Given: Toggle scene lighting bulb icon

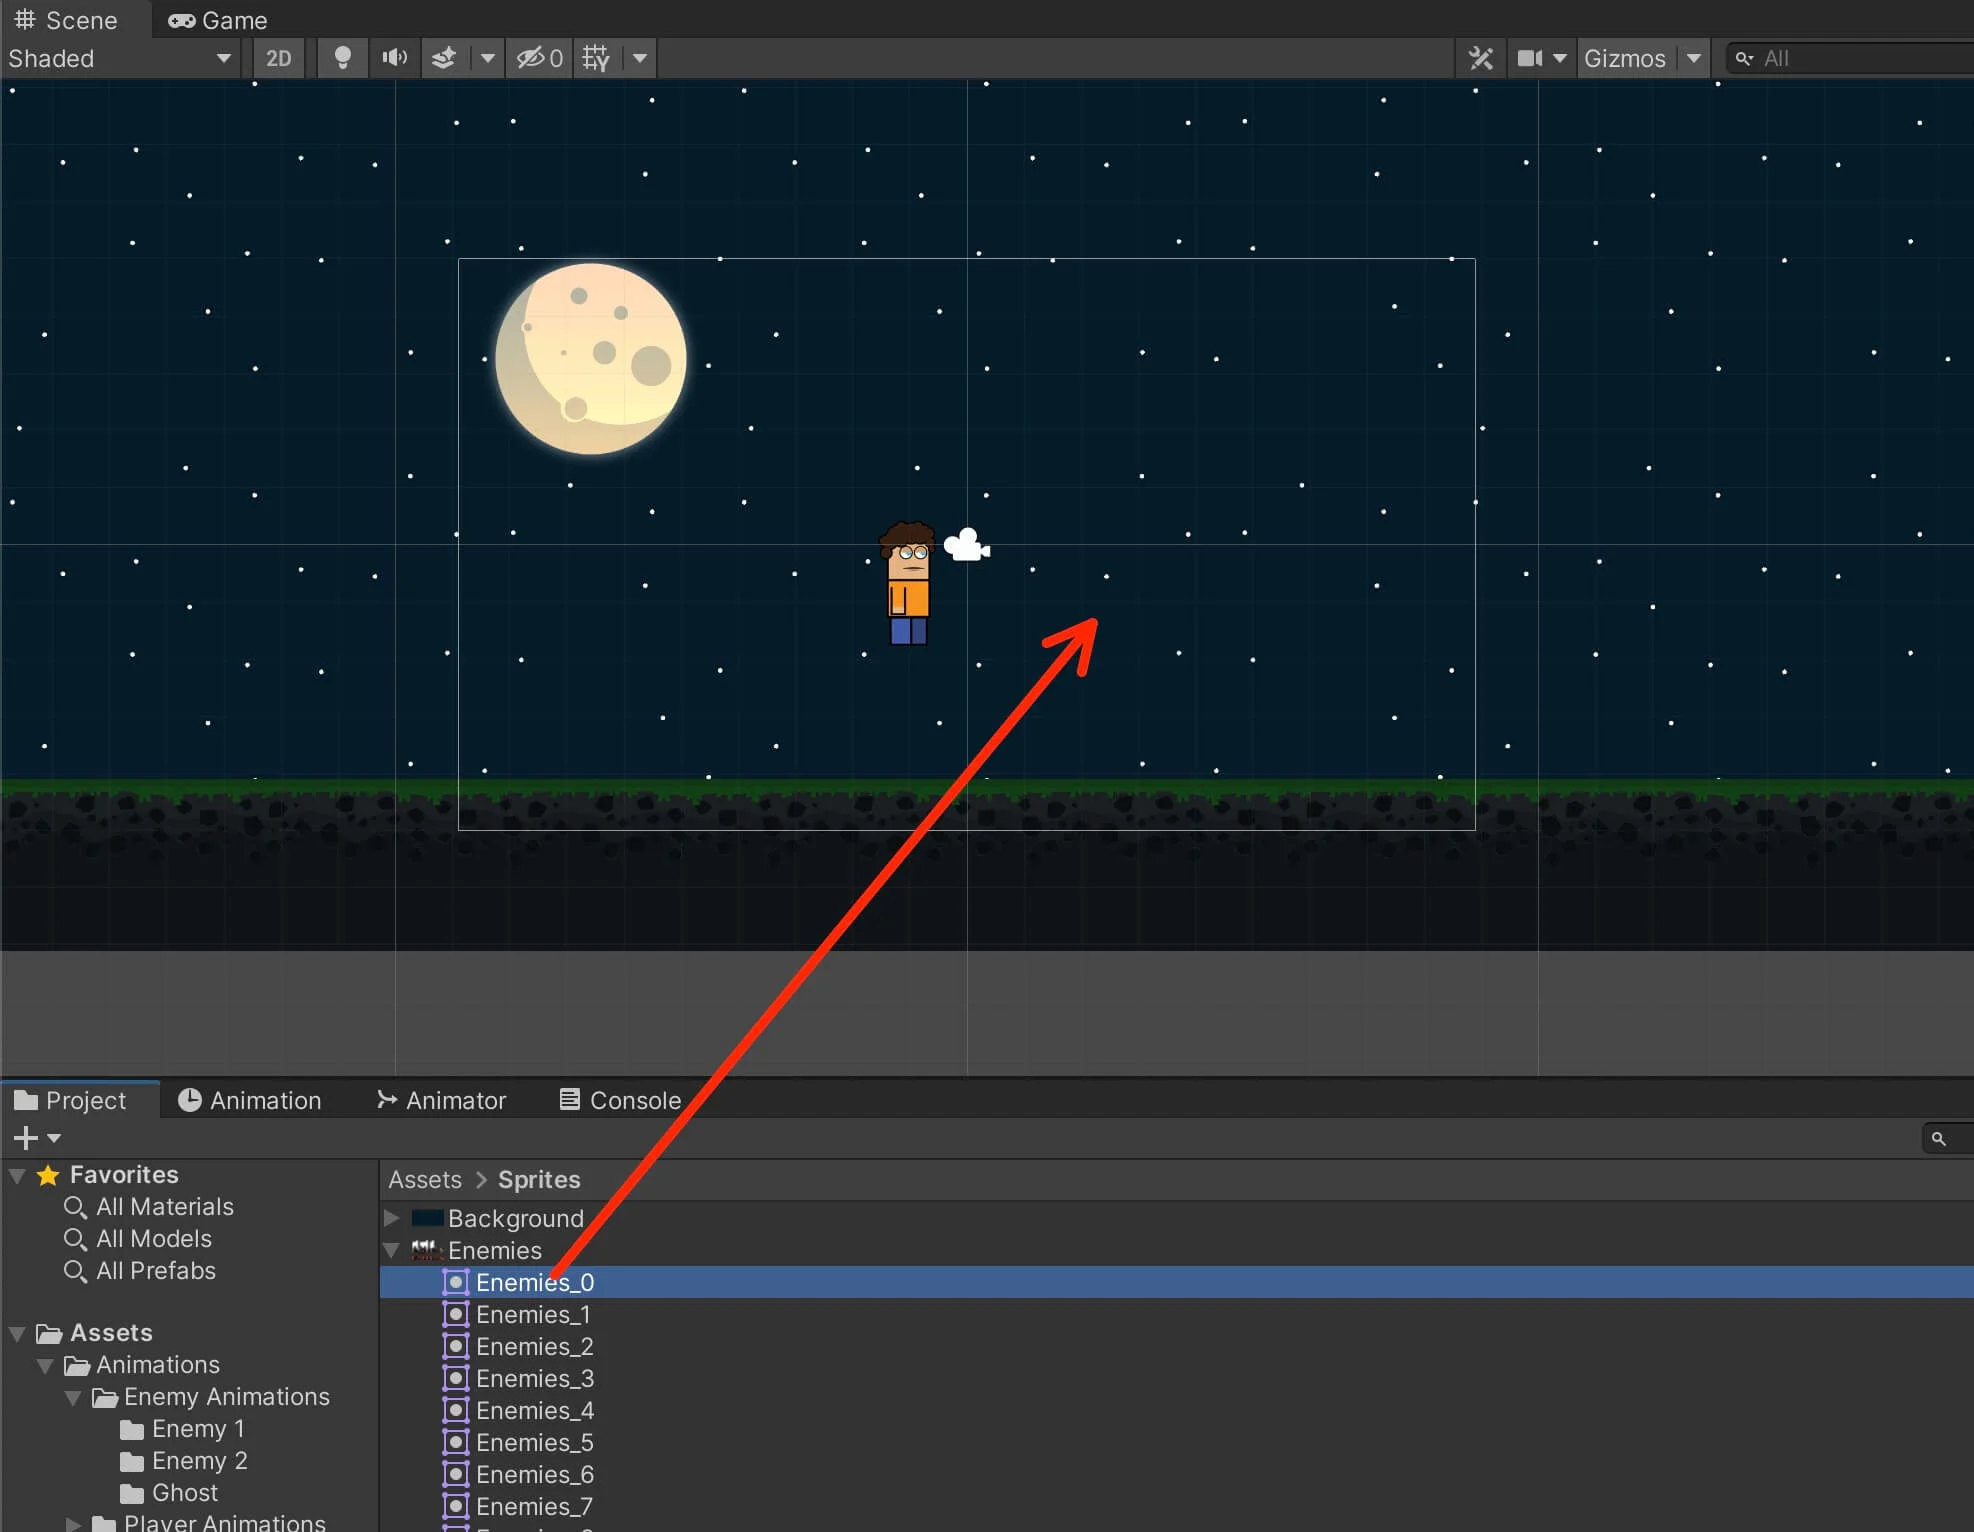Looking at the screenshot, I should 342,58.
